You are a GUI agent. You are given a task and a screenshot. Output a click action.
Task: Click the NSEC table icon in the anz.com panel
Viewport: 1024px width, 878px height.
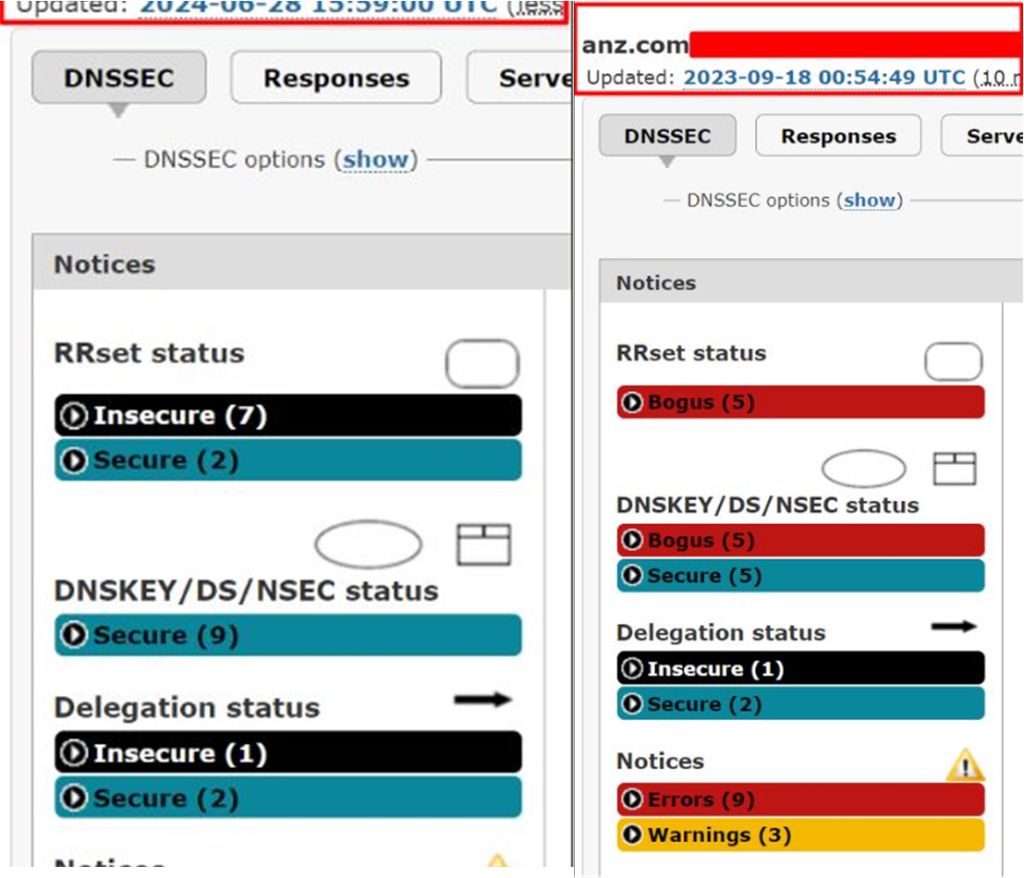click(954, 469)
